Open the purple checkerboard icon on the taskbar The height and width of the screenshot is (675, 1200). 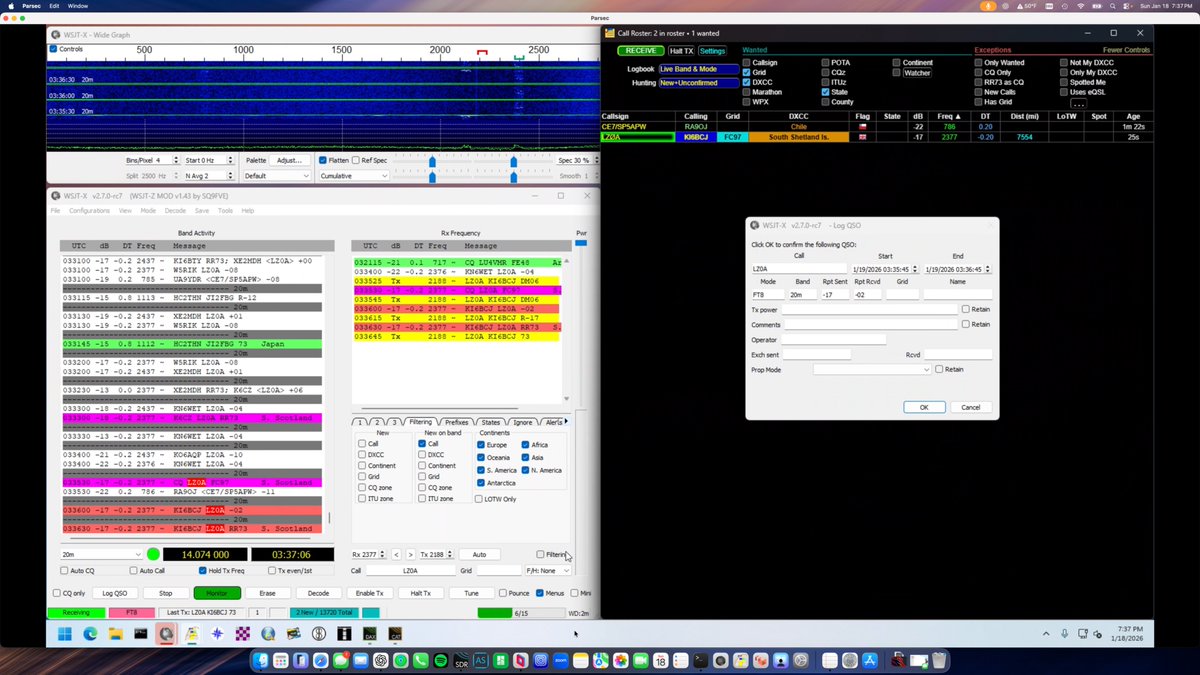point(243,633)
